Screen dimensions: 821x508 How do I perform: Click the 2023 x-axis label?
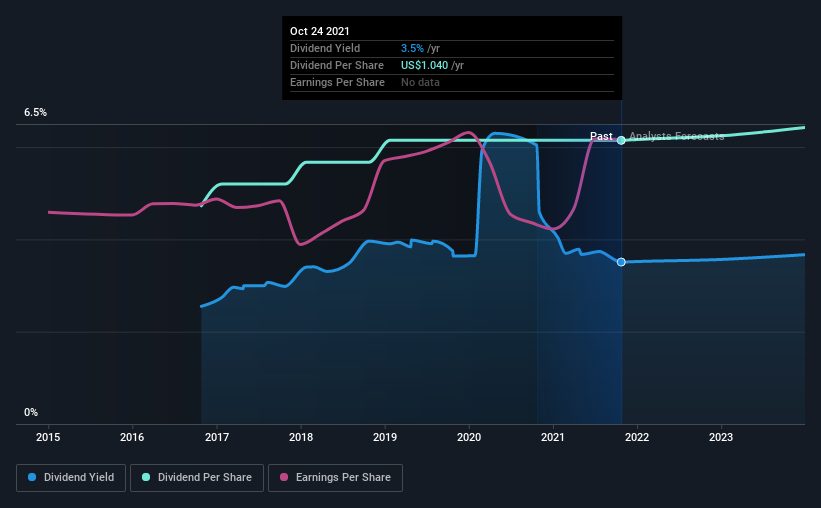coord(721,437)
